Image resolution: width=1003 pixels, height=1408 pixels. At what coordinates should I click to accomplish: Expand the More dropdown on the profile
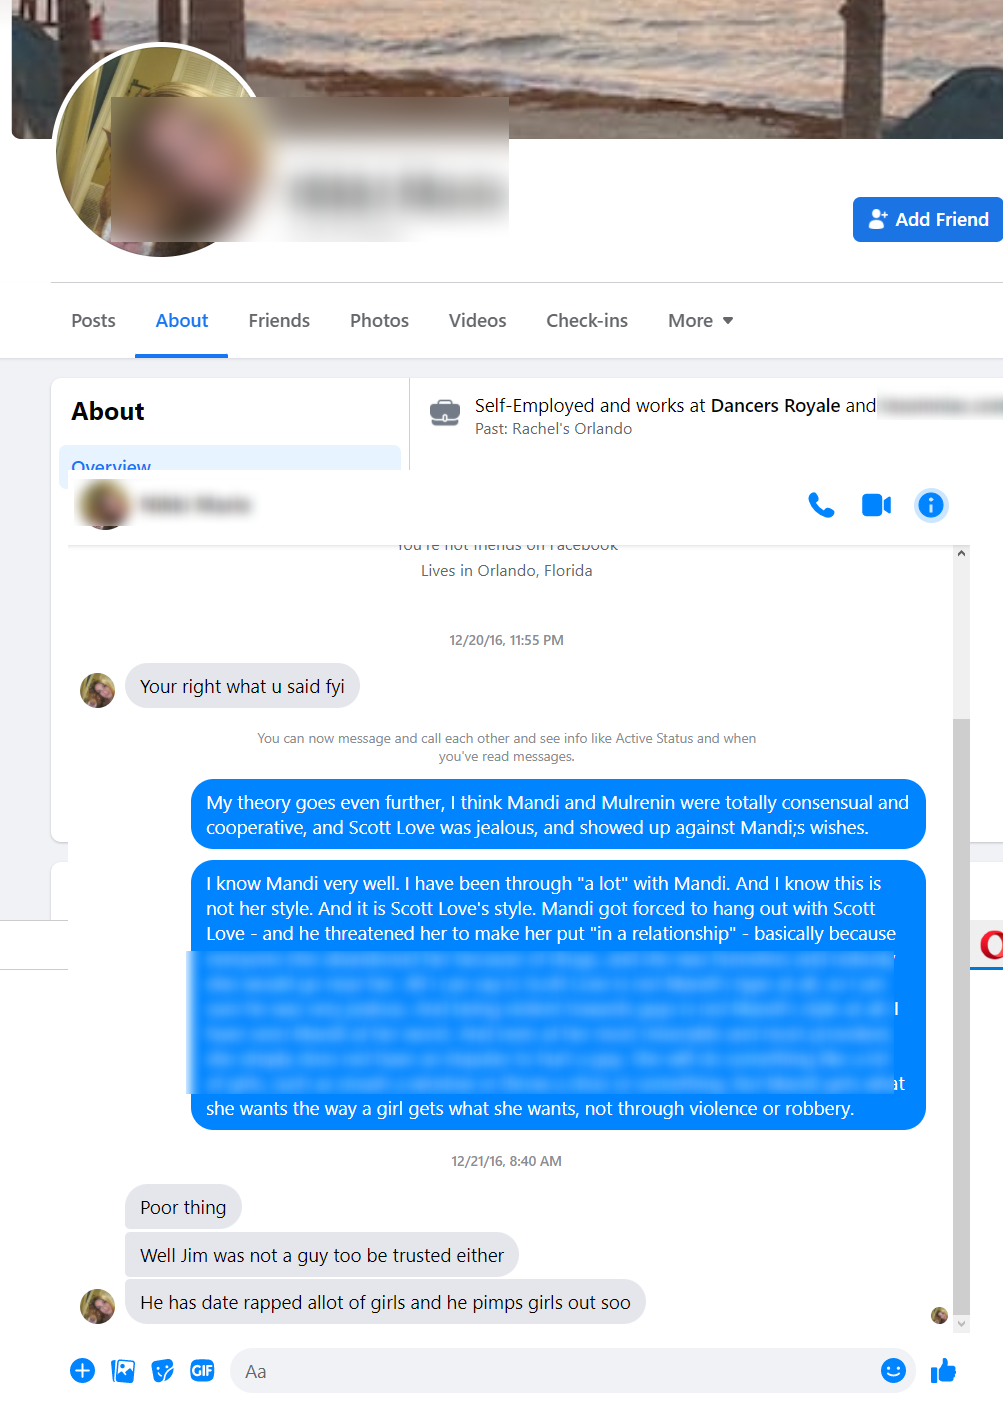tap(700, 321)
